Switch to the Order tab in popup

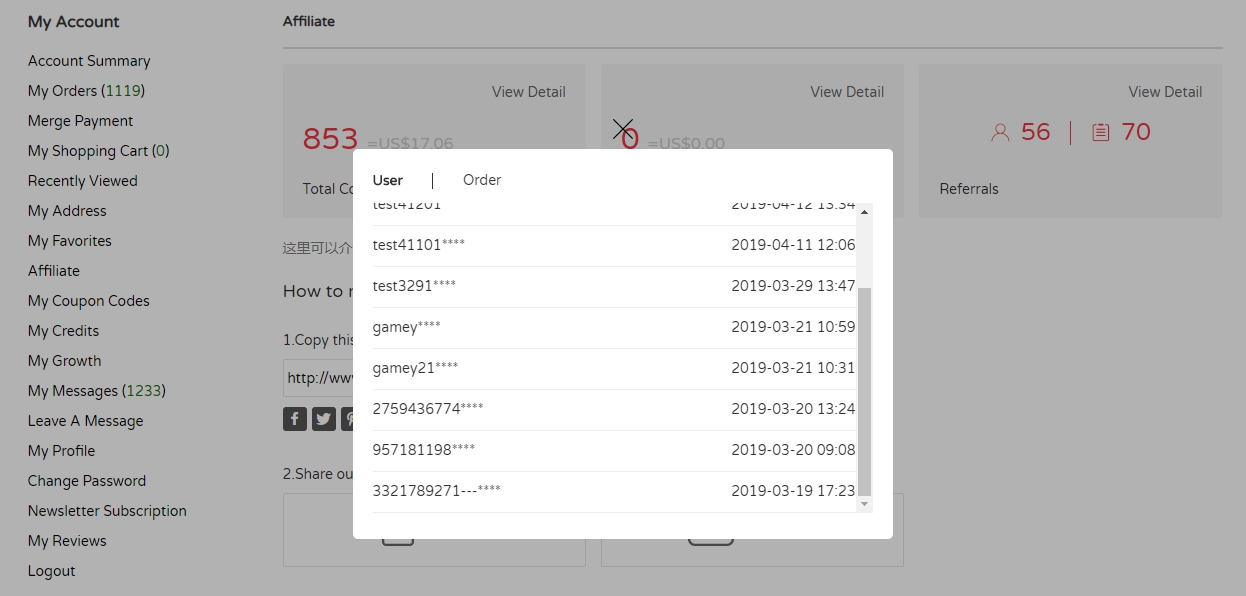[x=482, y=180]
